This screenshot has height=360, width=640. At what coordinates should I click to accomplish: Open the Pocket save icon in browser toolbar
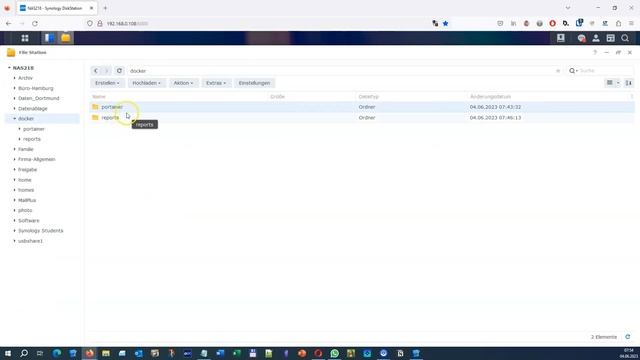point(500,24)
